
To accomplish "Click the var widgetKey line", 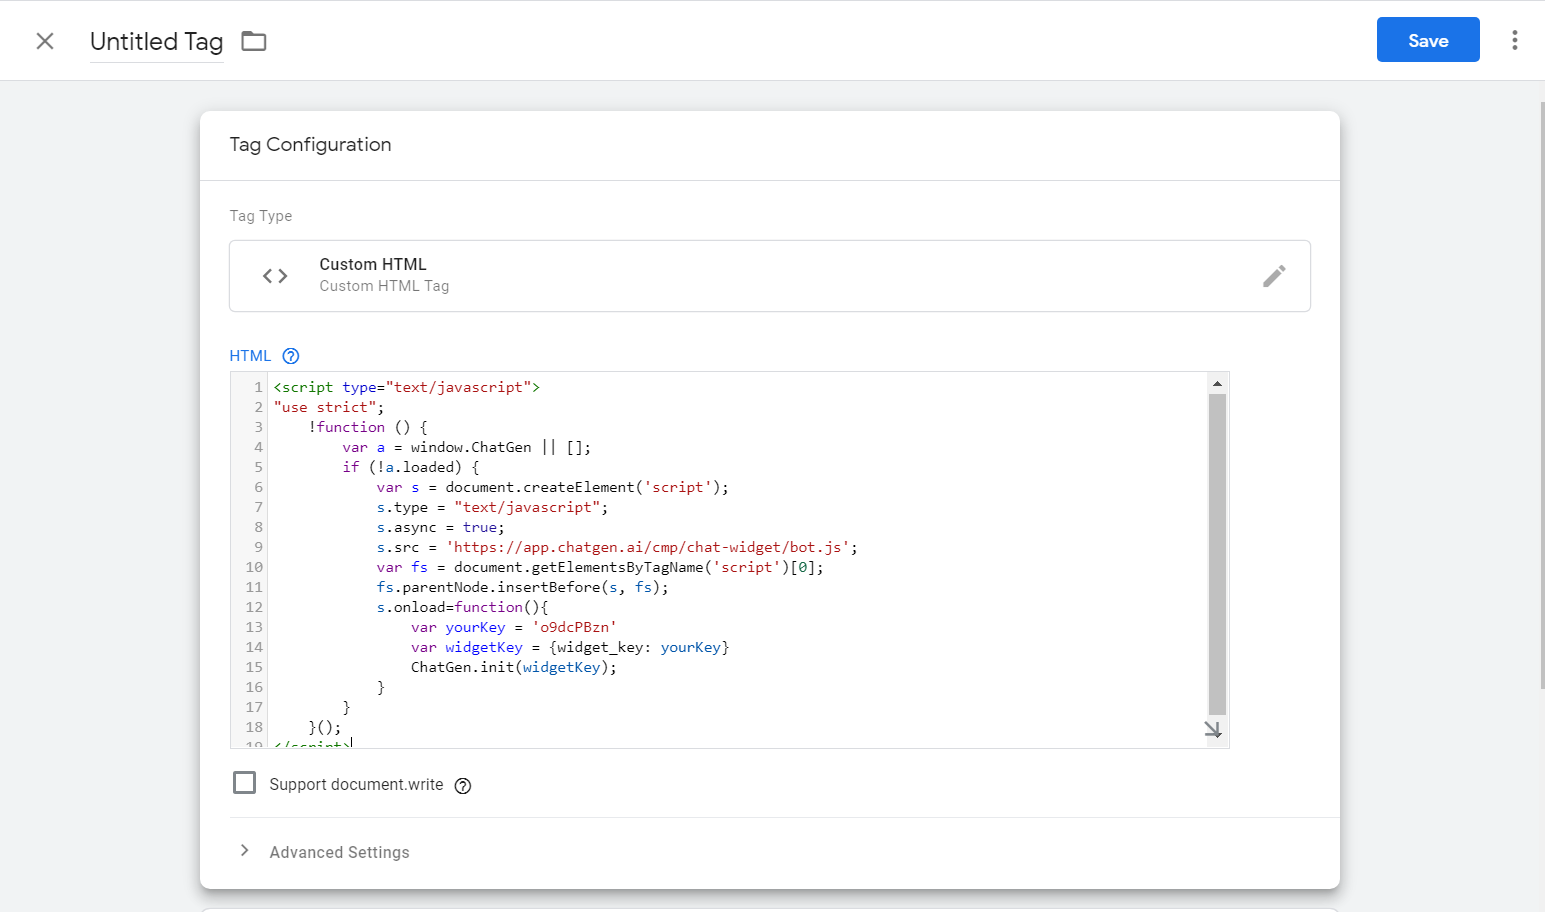I will coord(570,647).
